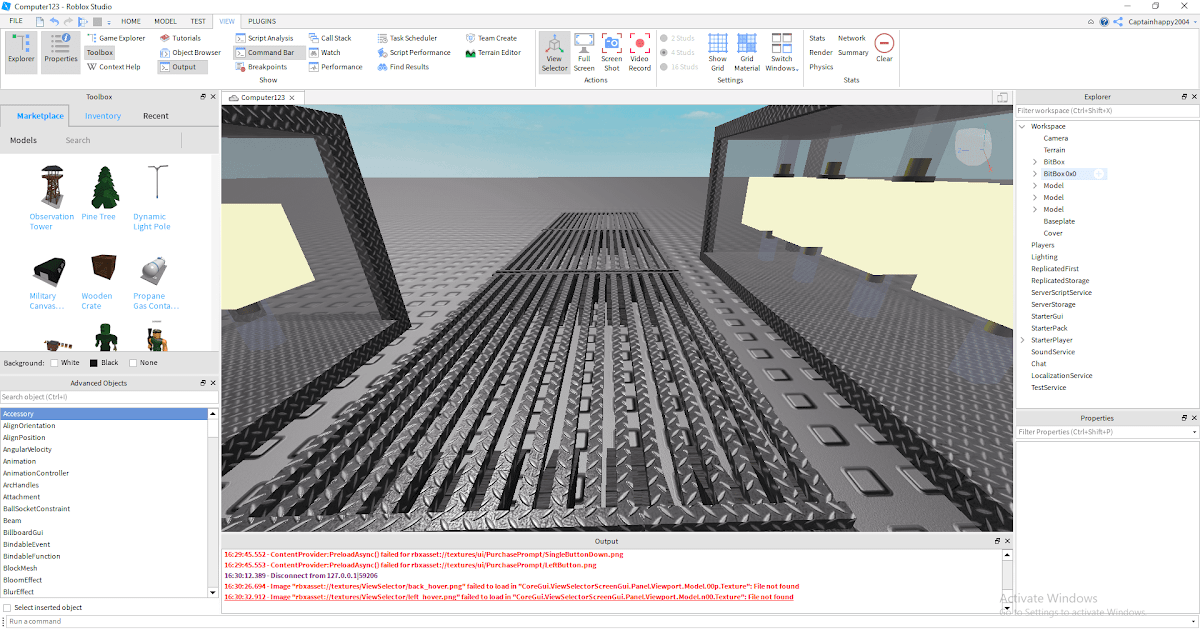
Task: Check the Select inserted object box
Action: (x=8, y=607)
